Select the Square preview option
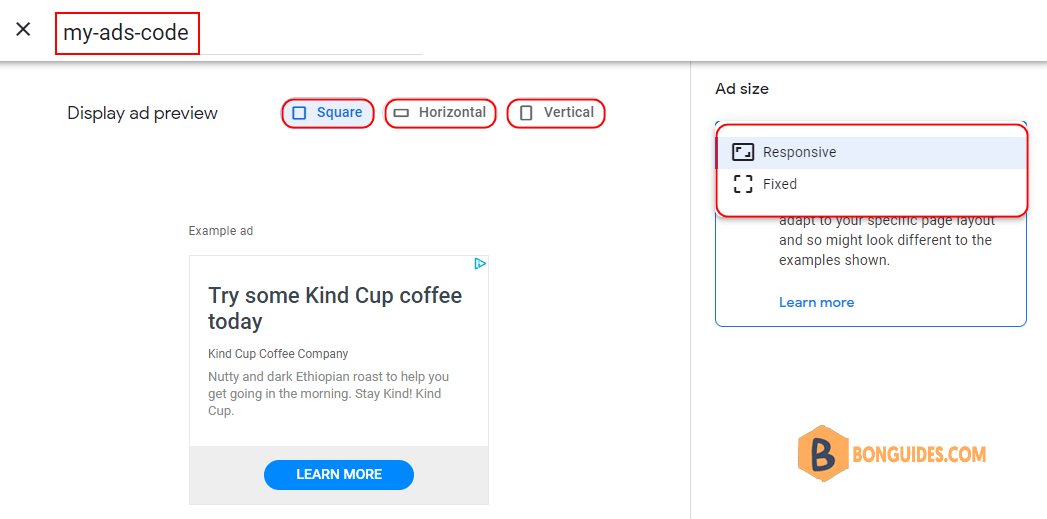This screenshot has width=1047, height=519. click(328, 113)
